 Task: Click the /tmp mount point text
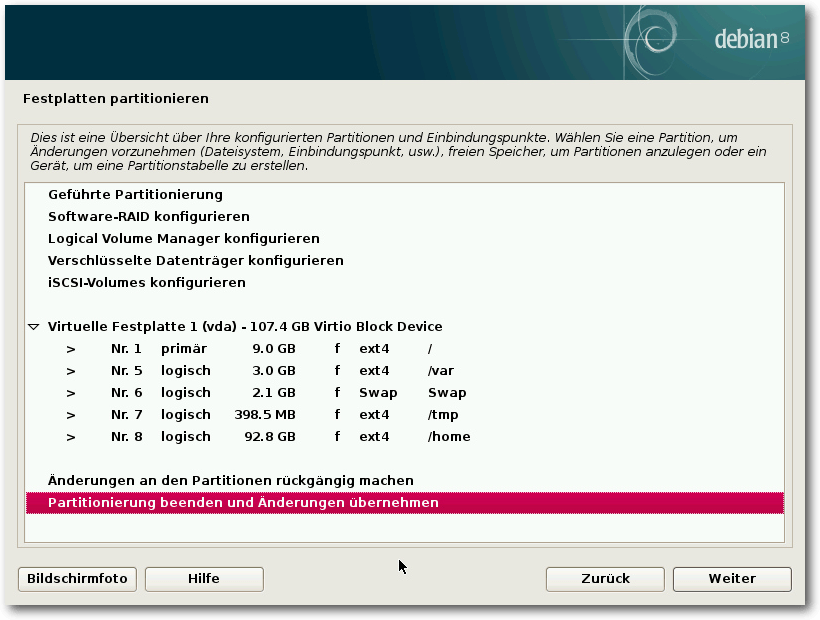[x=443, y=415]
